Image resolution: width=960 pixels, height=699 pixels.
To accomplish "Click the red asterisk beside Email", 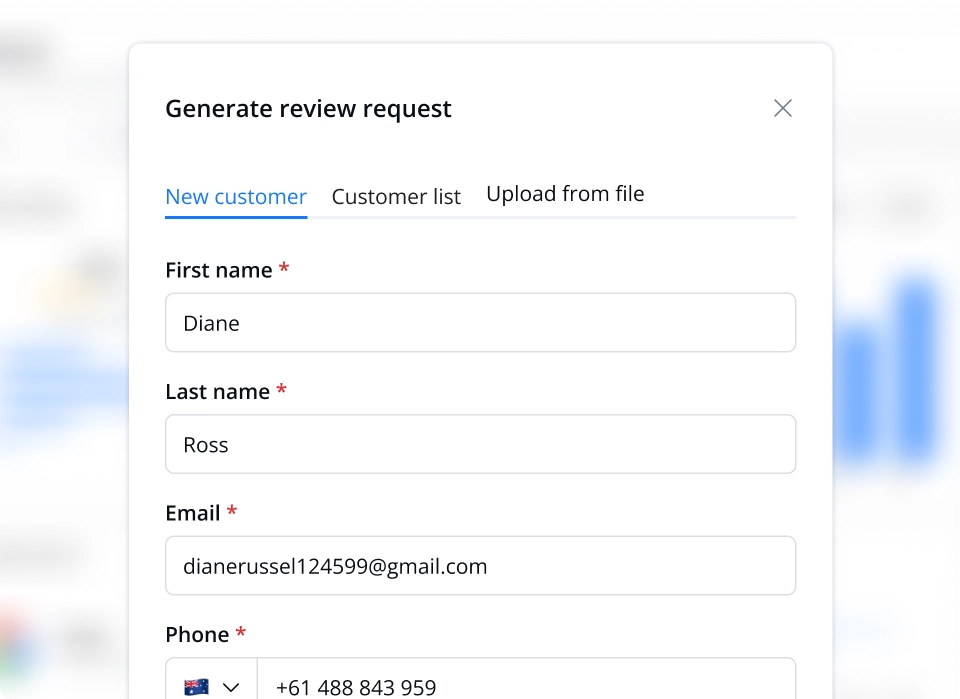I will (231, 510).
